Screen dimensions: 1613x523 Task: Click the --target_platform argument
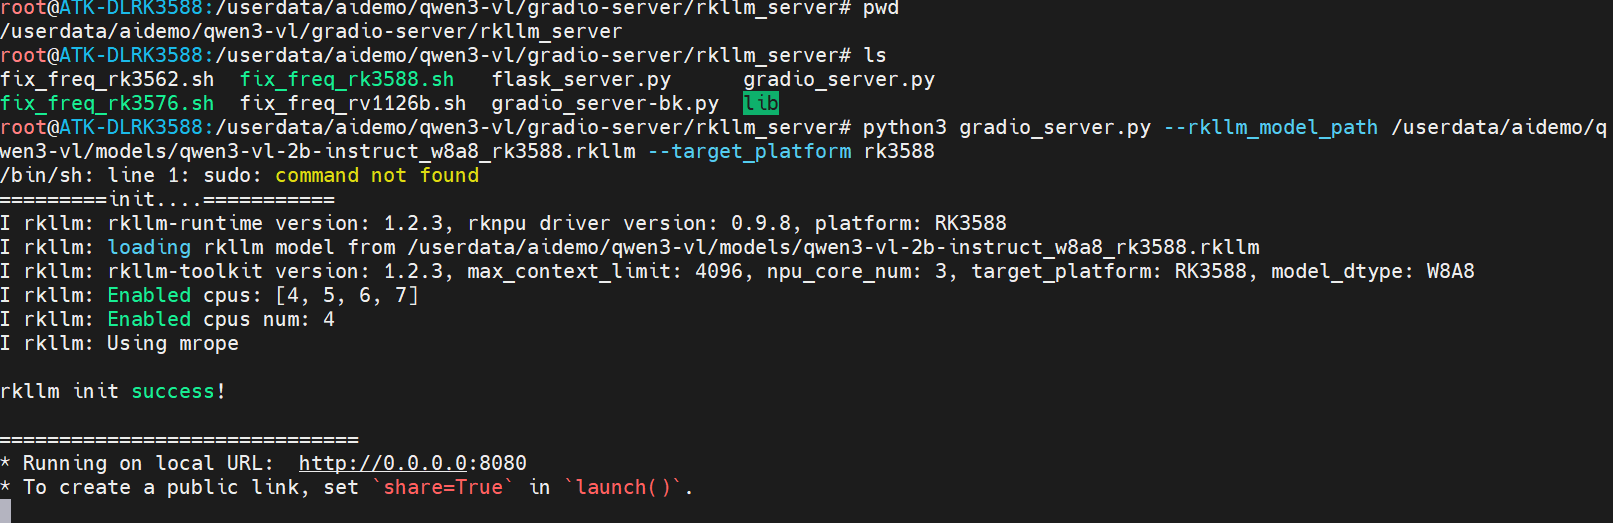coord(749,151)
